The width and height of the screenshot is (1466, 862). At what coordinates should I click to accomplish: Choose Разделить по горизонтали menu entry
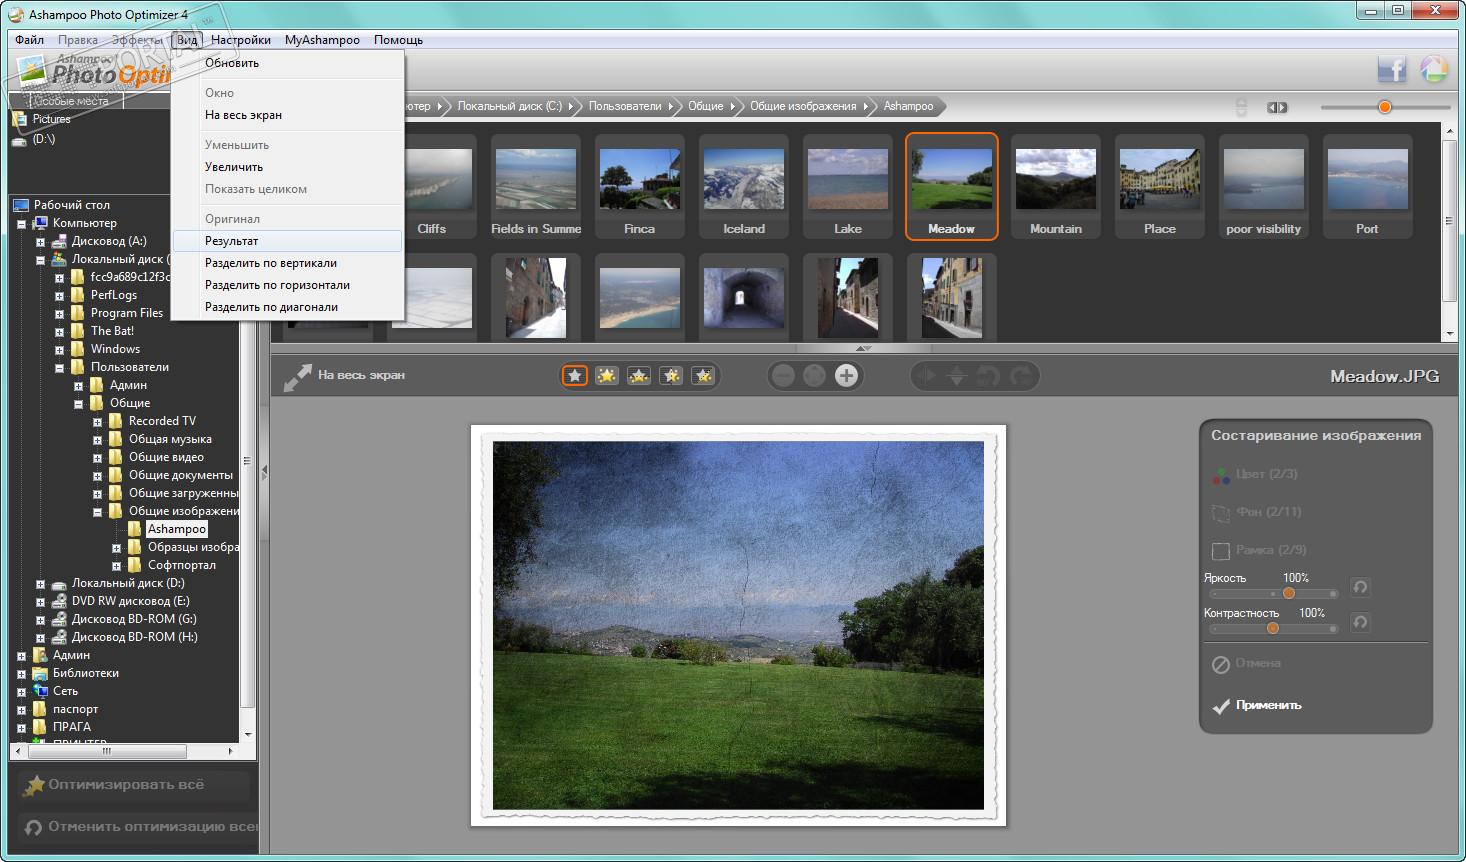pyautogui.click(x=288, y=285)
